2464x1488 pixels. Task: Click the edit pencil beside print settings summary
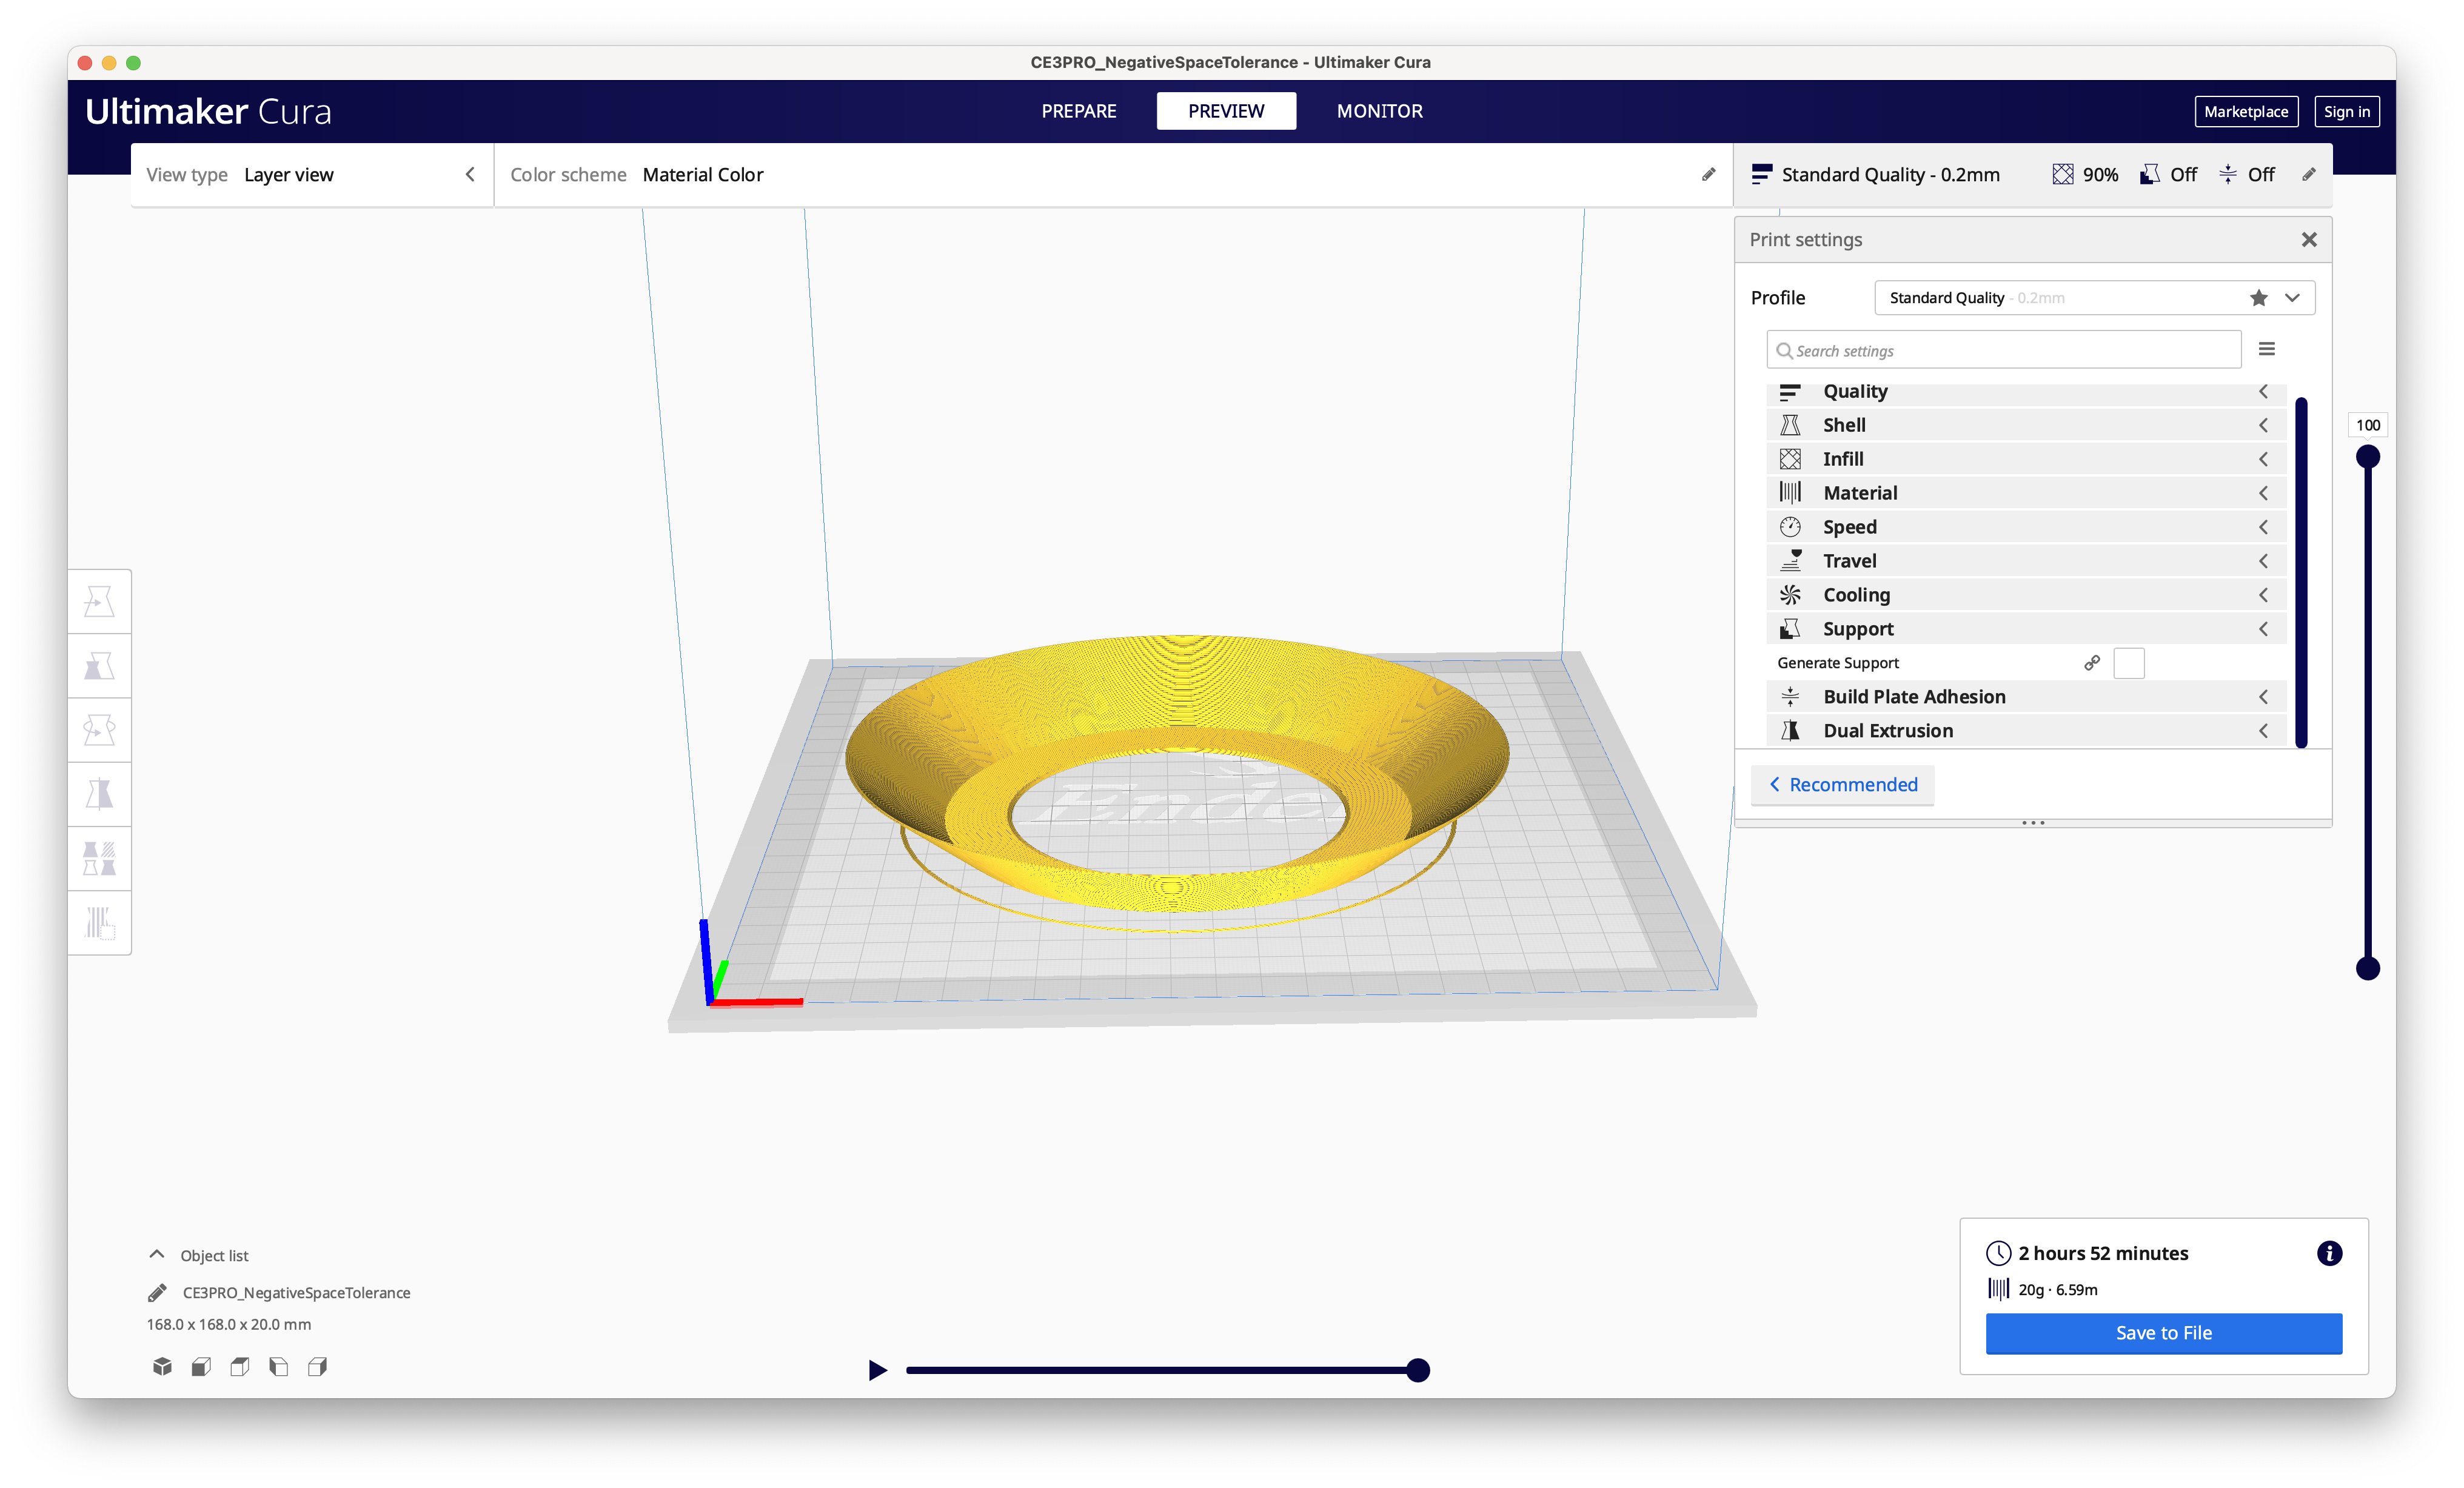point(2308,174)
